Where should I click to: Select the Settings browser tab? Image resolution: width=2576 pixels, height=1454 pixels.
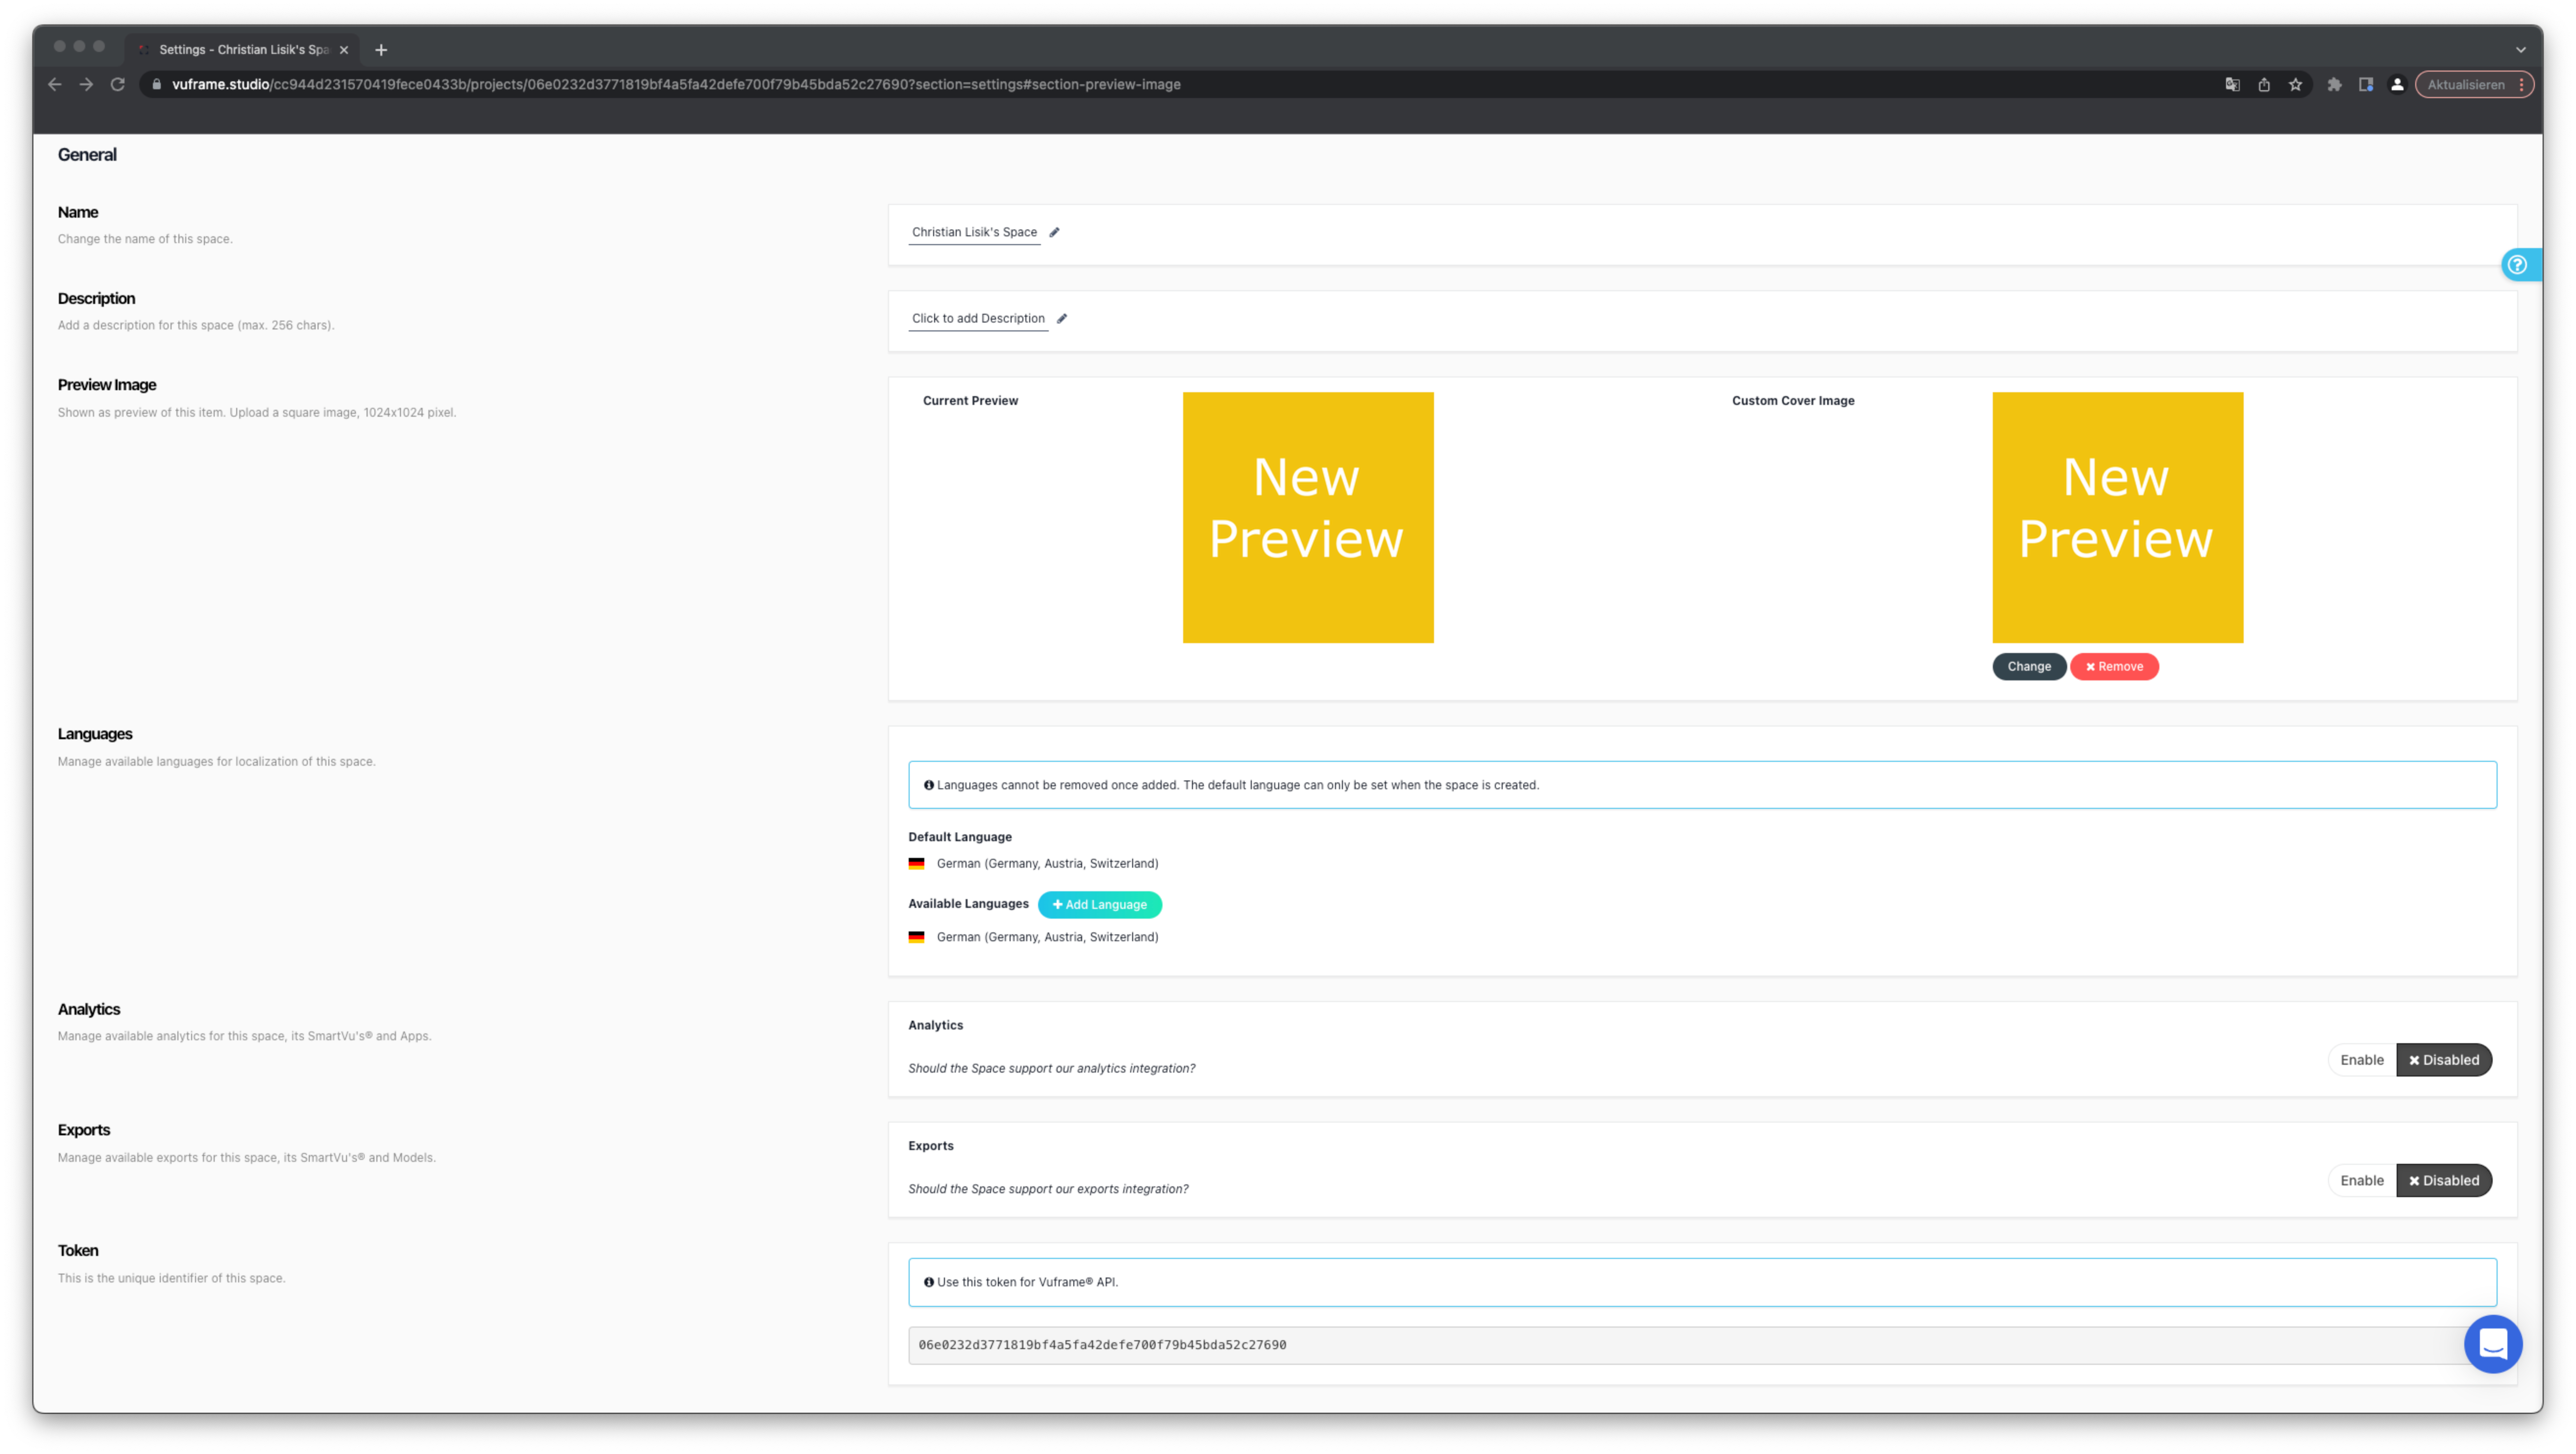coord(243,50)
